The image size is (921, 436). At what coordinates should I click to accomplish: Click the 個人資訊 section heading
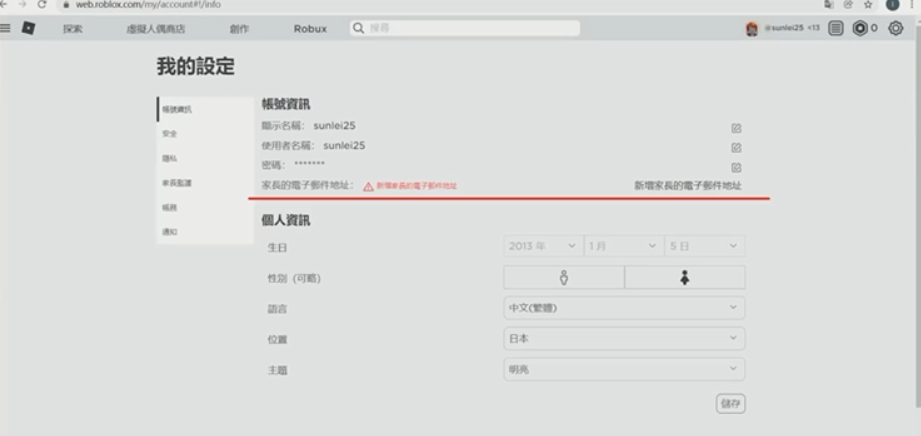point(286,221)
